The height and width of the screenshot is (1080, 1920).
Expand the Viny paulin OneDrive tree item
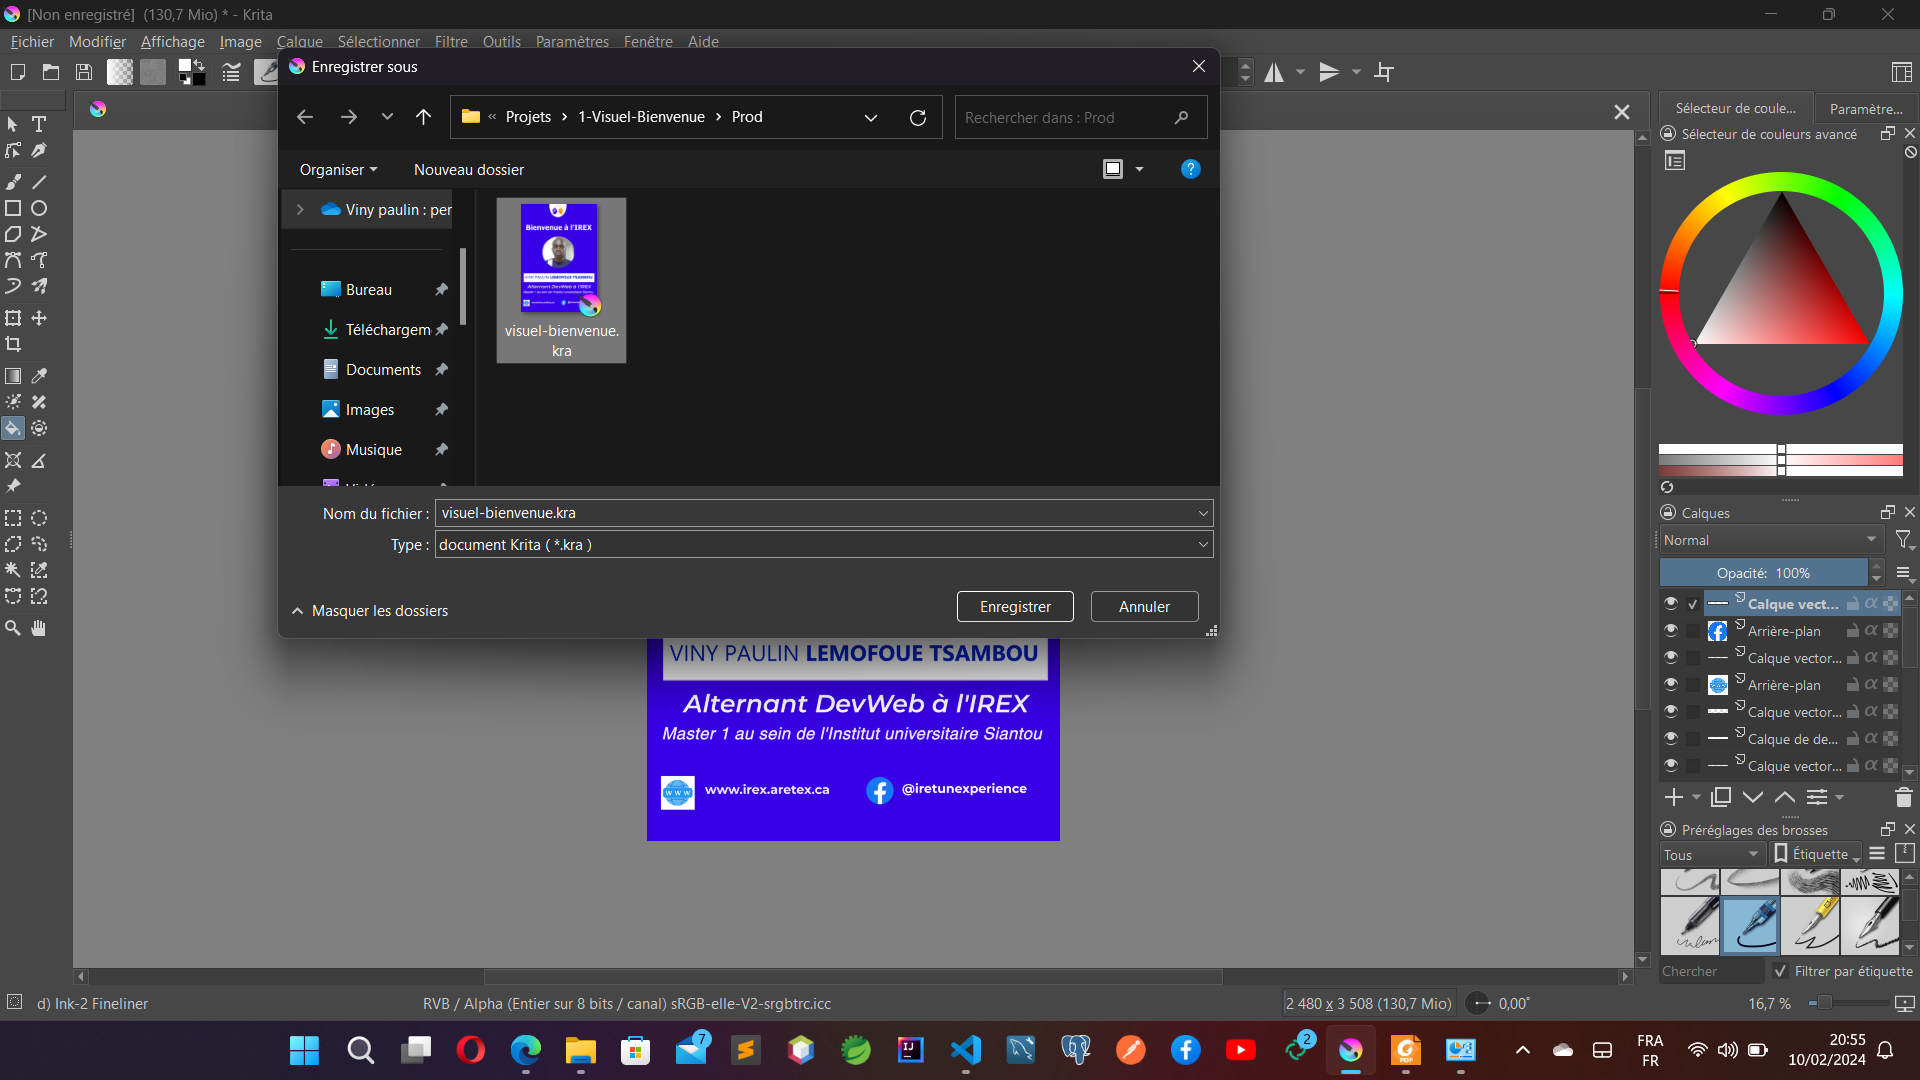(300, 210)
